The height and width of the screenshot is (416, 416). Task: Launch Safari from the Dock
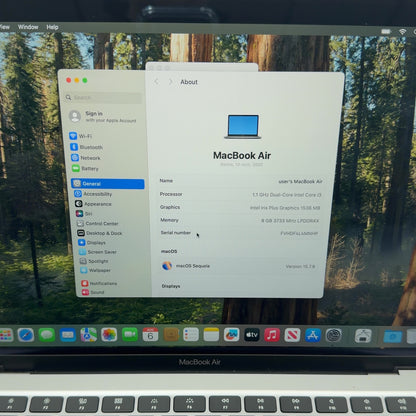coord(26,335)
